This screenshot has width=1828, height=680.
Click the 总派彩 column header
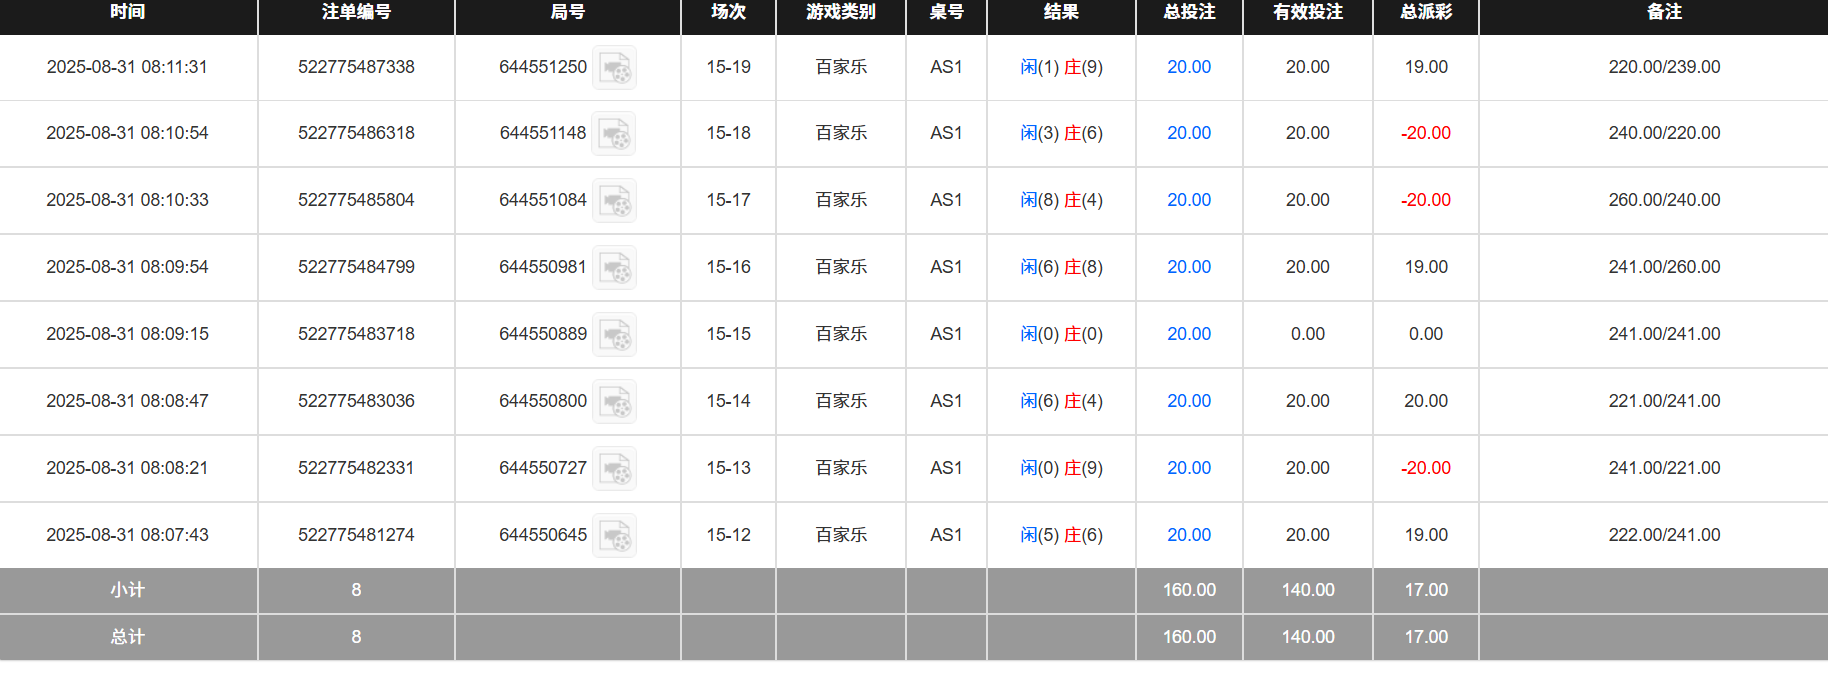(1425, 14)
